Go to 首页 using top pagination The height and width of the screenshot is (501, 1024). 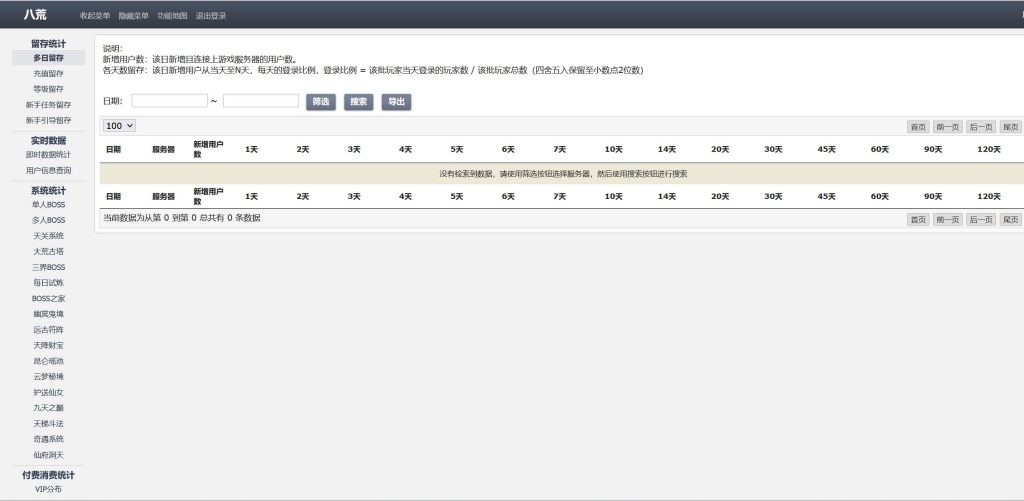coord(917,127)
